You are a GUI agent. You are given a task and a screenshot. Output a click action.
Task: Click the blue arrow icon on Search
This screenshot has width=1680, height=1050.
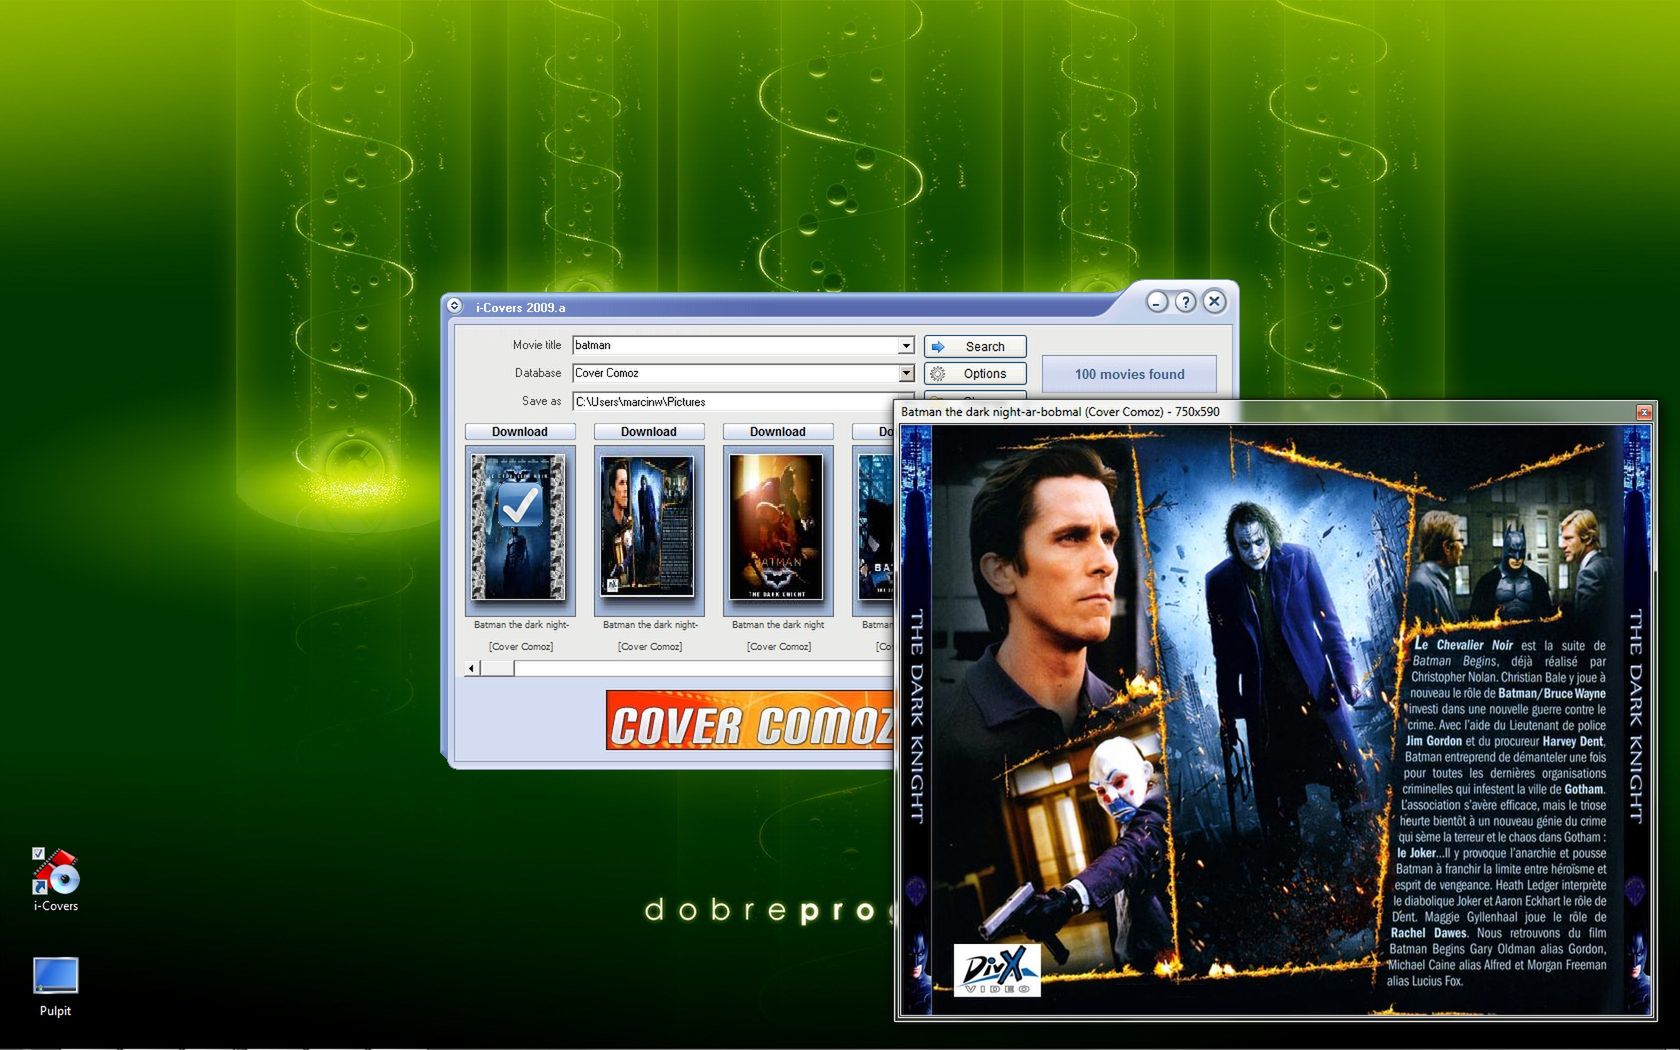(x=938, y=347)
